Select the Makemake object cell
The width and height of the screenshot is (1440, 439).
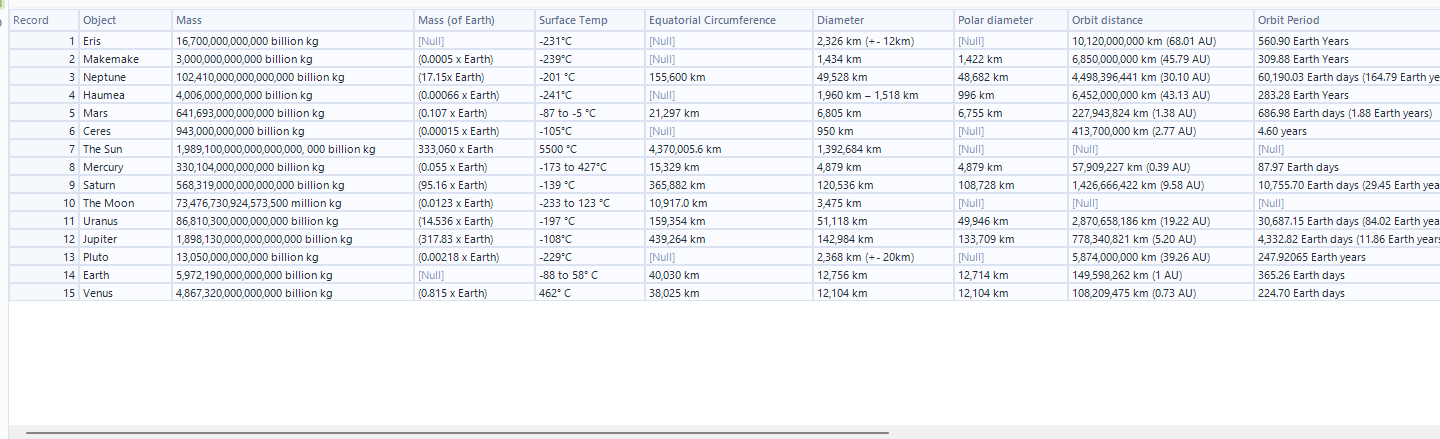124,59
